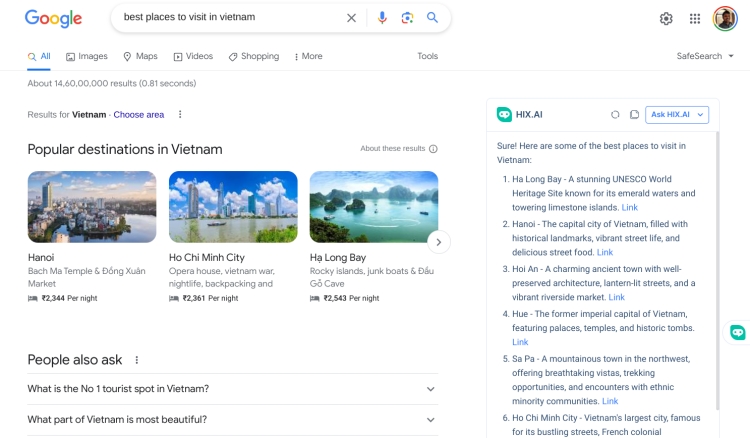750x438 pixels.
Task: Open the SafeSearch dropdown
Action: (x=705, y=56)
